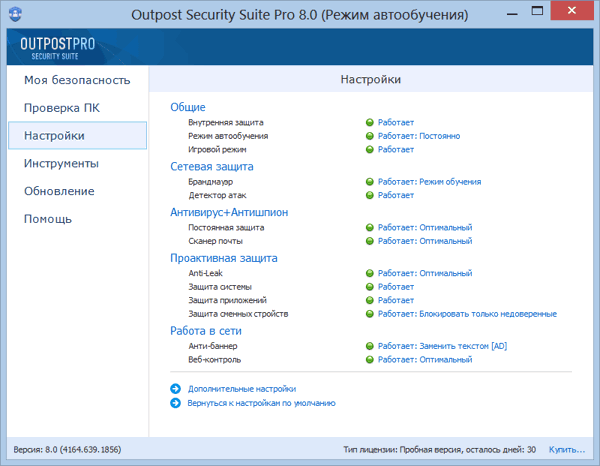Open the Моя безопасность section

[x=77, y=80]
